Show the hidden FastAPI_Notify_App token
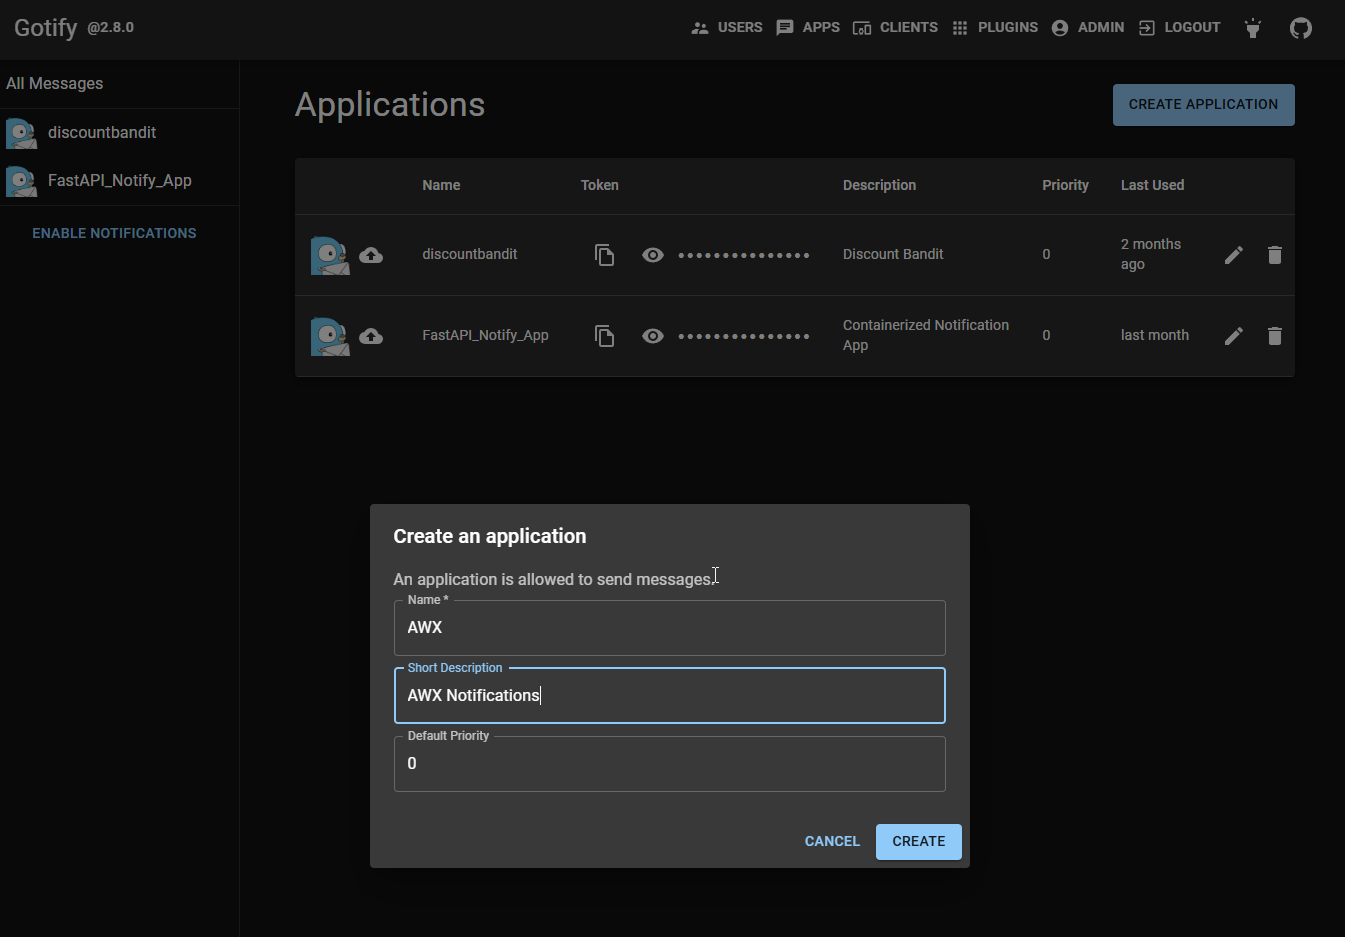Image resolution: width=1345 pixels, height=937 pixels. tap(653, 335)
